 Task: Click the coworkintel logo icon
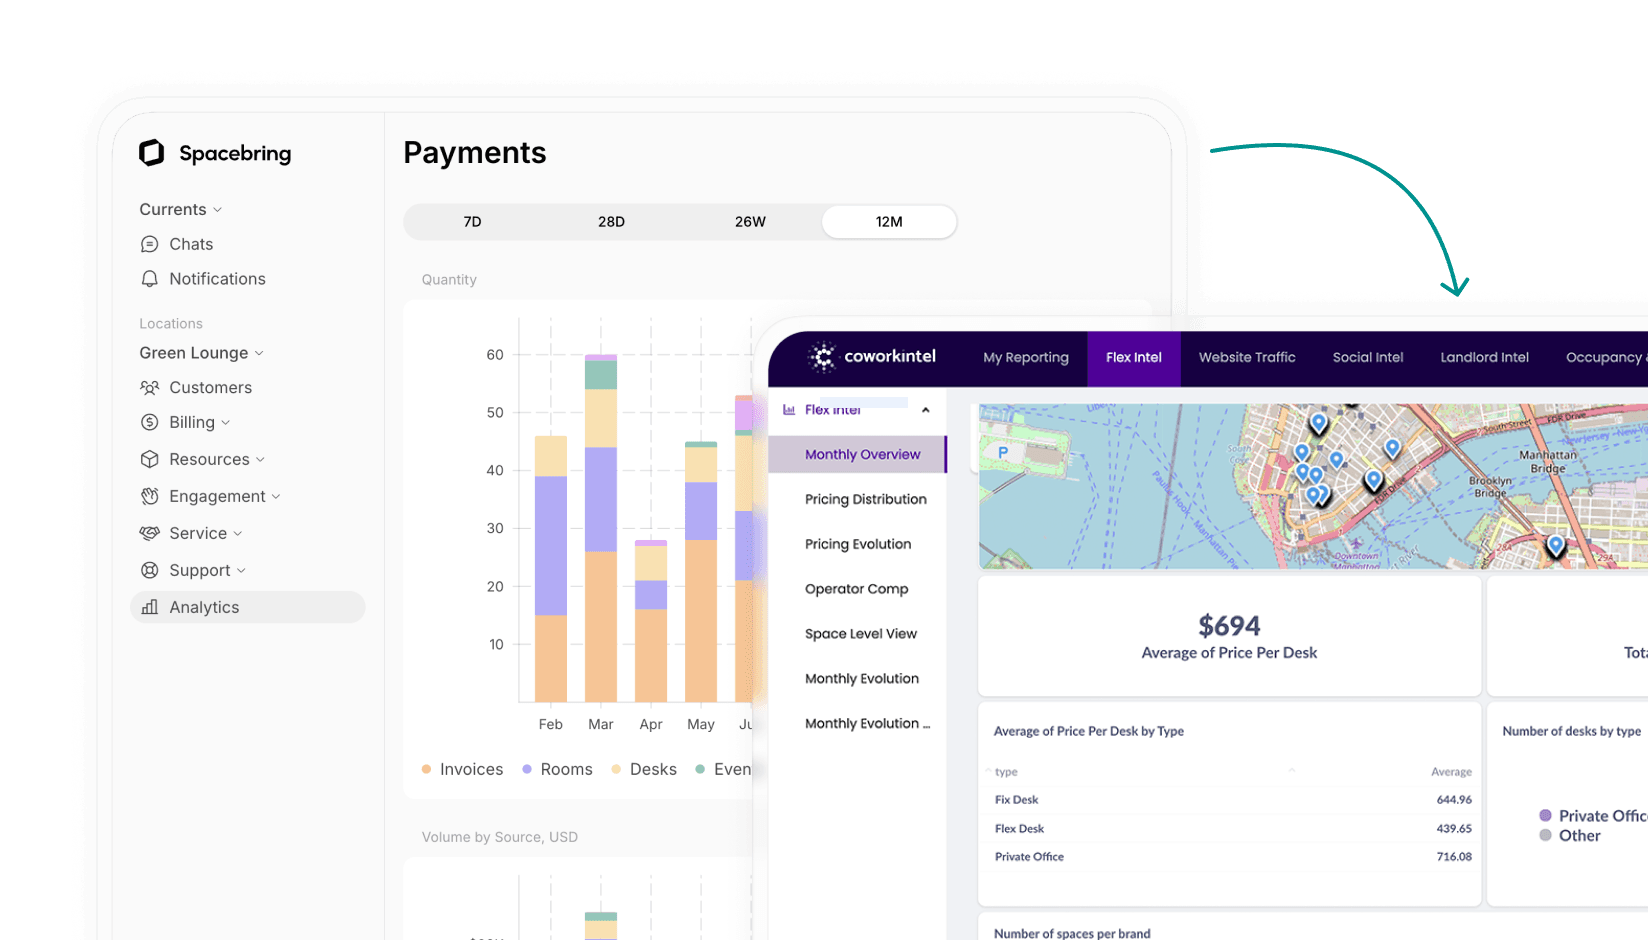tap(823, 357)
